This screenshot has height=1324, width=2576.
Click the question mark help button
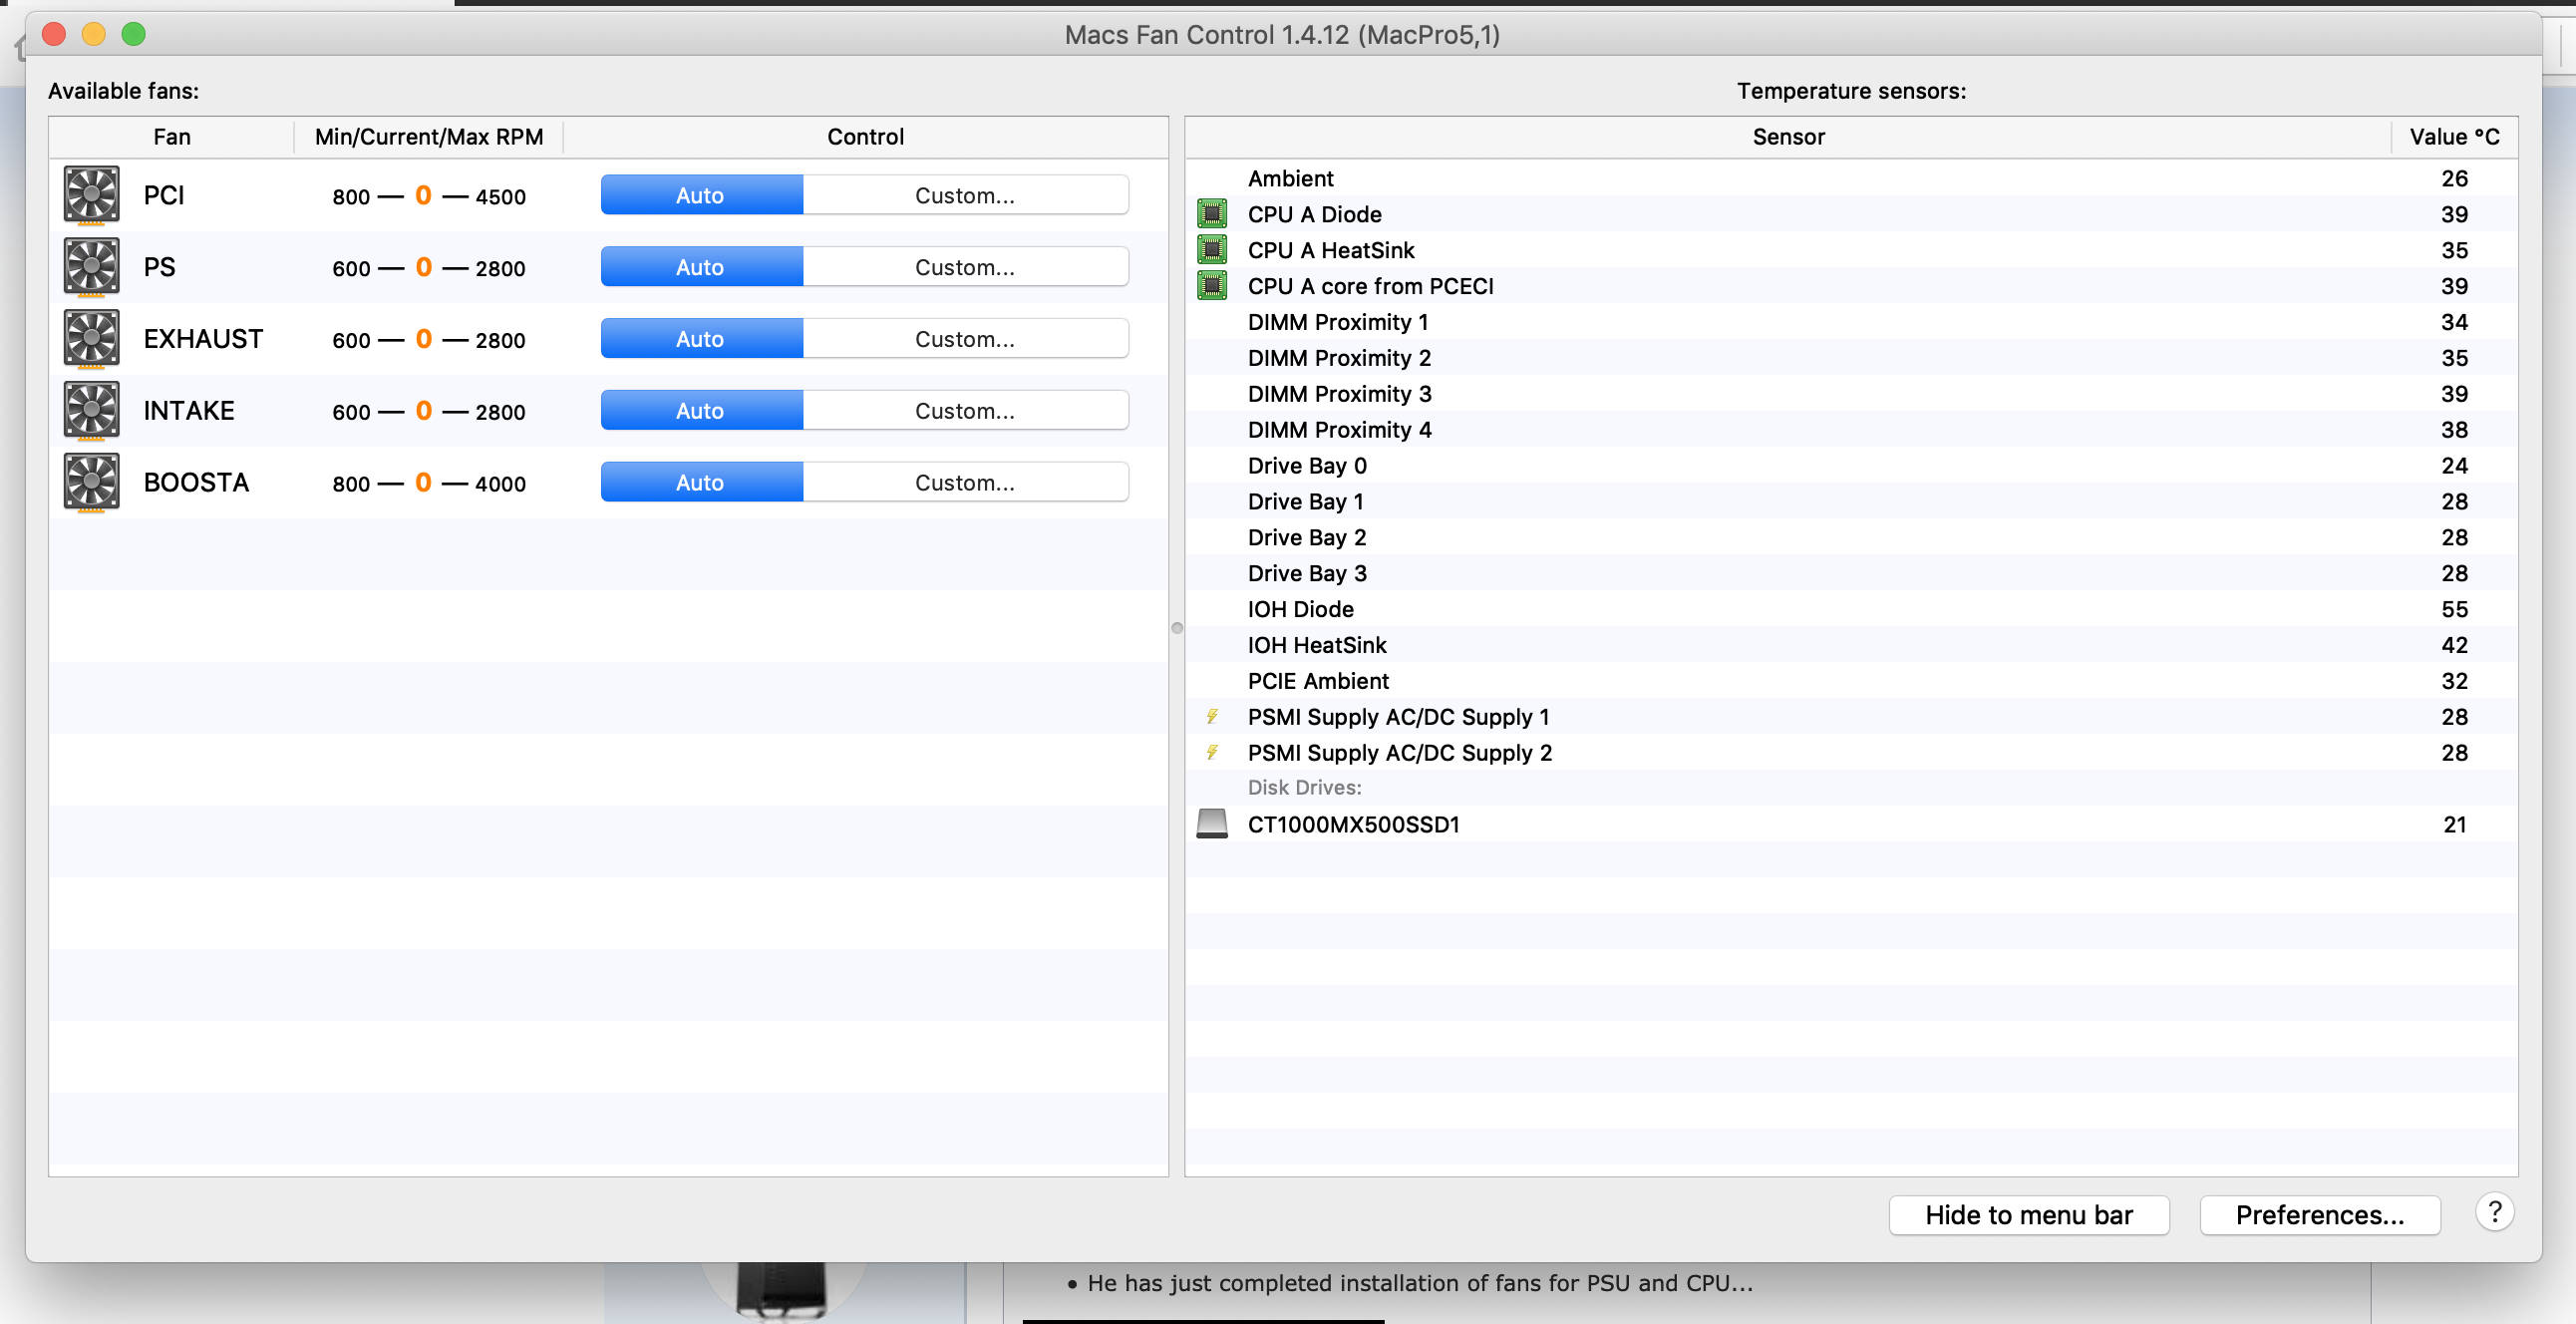pyautogui.click(x=2494, y=1212)
